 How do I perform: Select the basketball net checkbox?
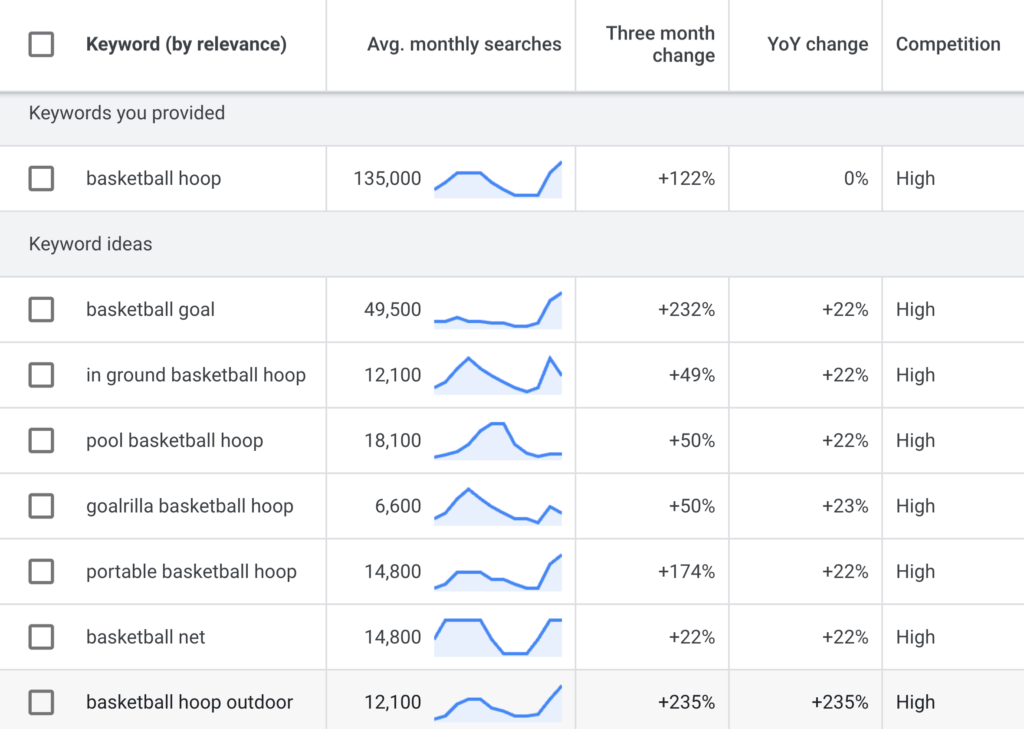[41, 637]
